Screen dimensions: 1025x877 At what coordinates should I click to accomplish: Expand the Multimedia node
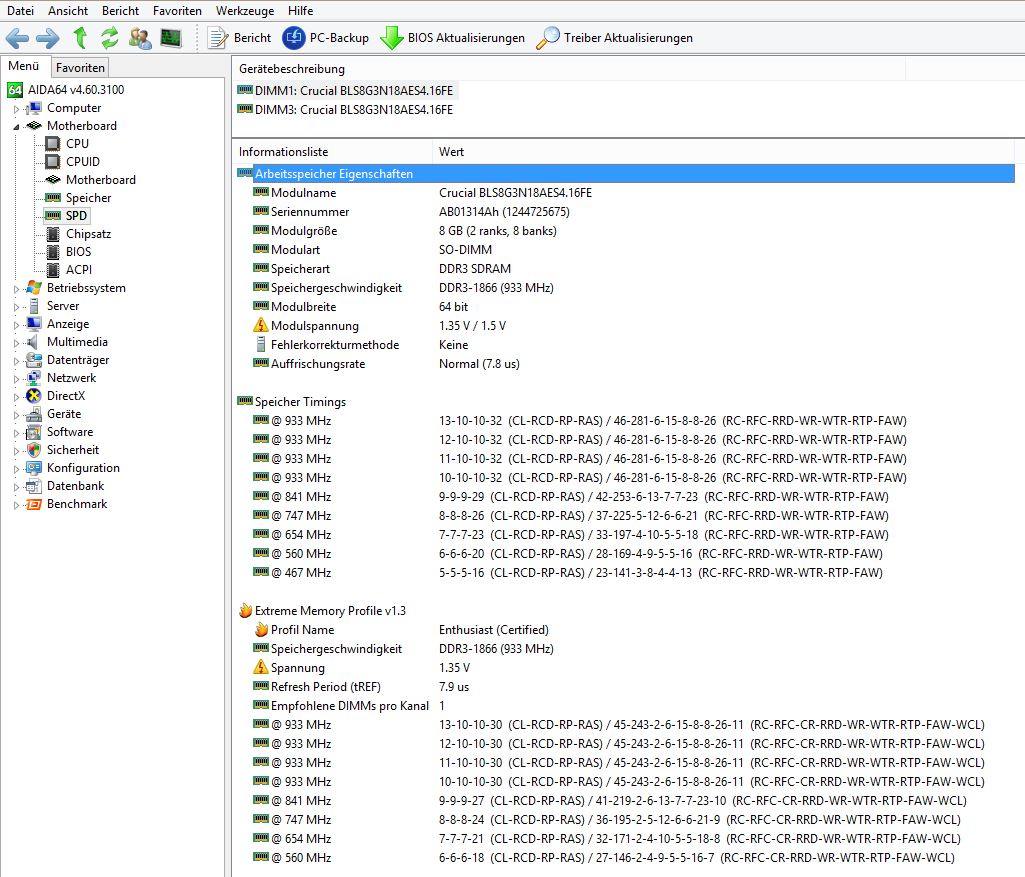(x=16, y=342)
